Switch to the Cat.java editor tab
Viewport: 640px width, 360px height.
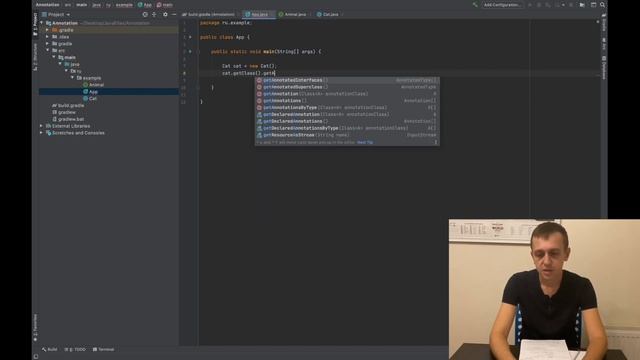point(328,14)
